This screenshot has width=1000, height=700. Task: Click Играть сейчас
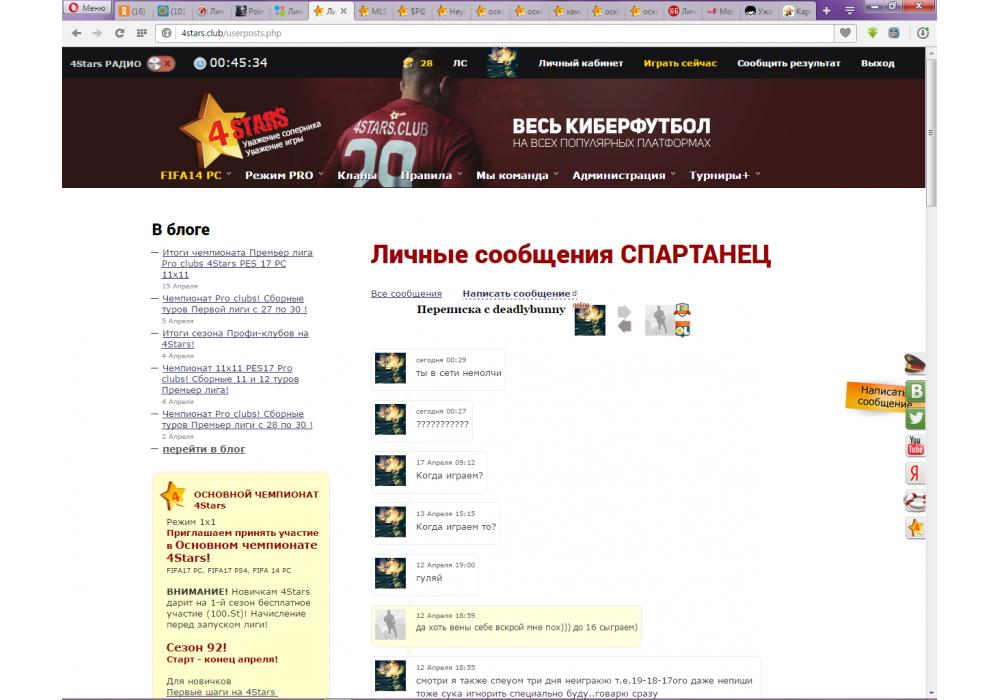(x=680, y=63)
